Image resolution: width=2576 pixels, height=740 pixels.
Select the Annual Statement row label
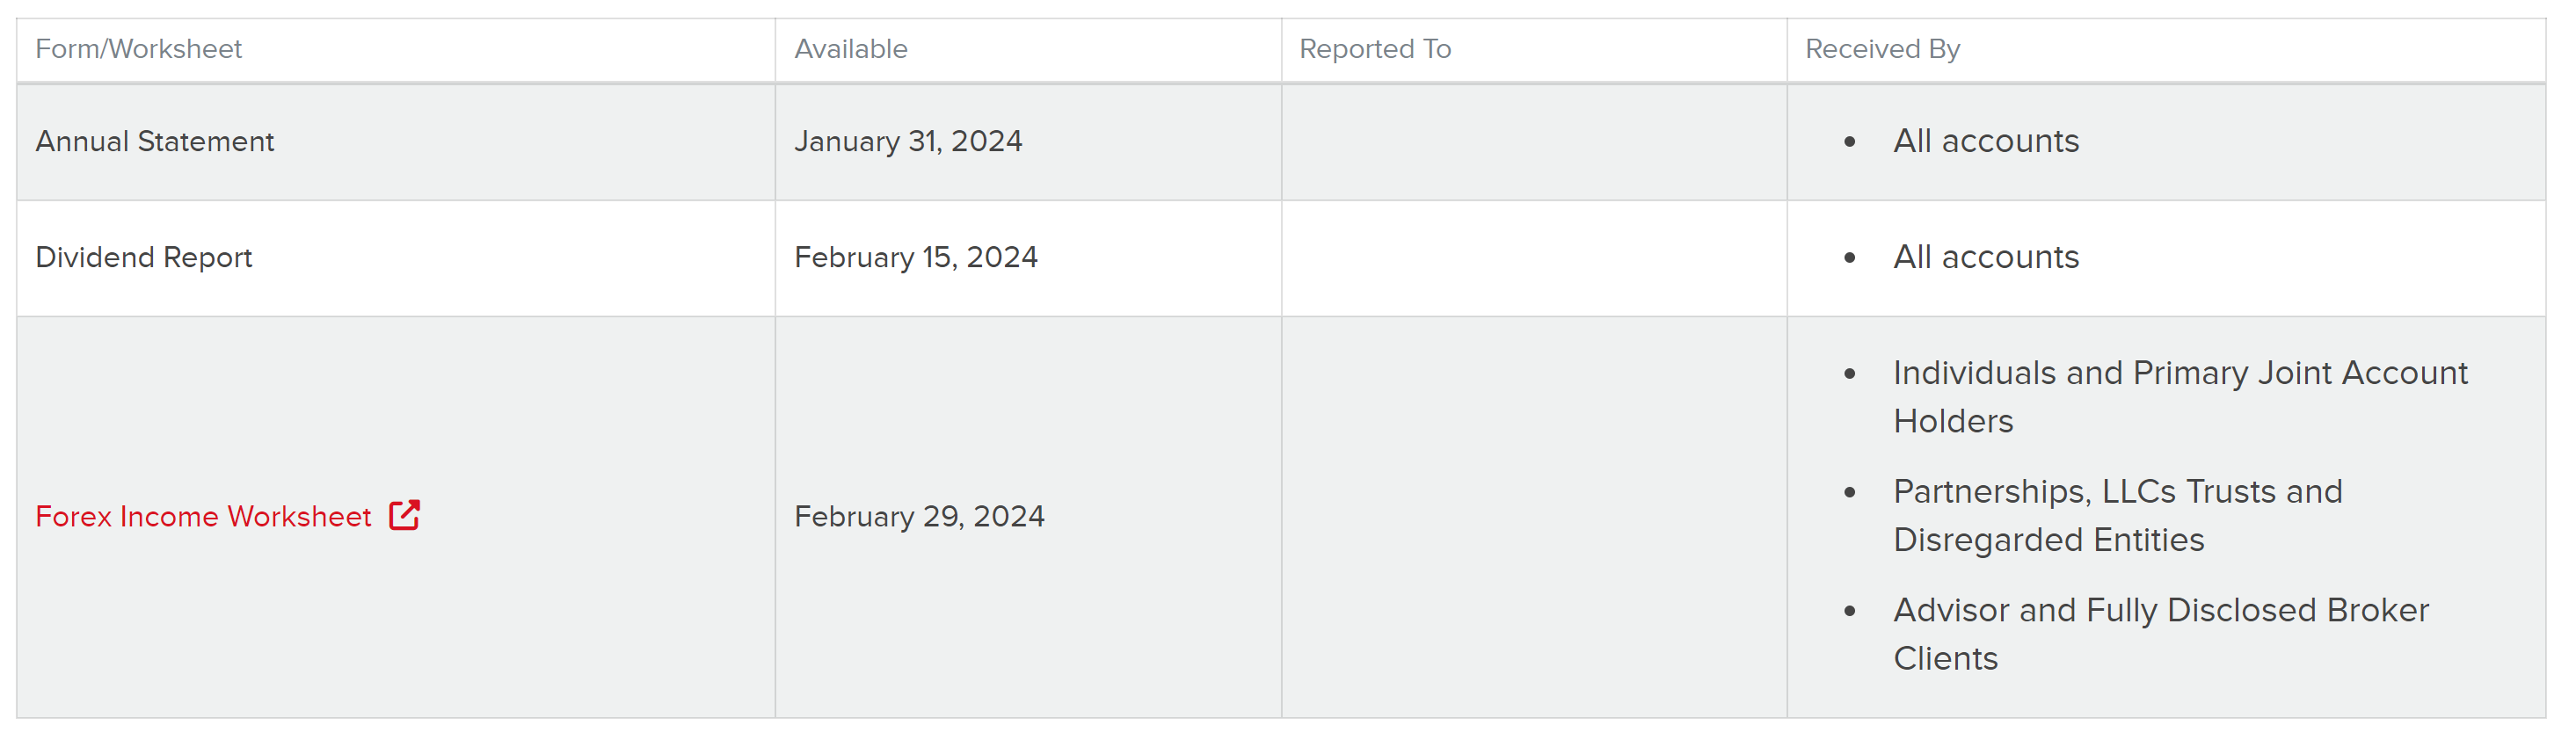[155, 141]
